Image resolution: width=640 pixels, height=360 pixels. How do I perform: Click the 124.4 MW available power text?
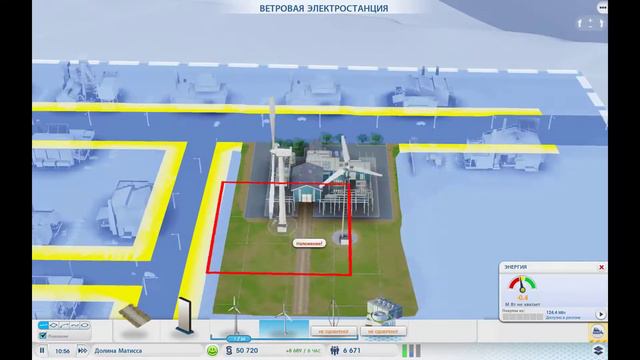pos(556,312)
